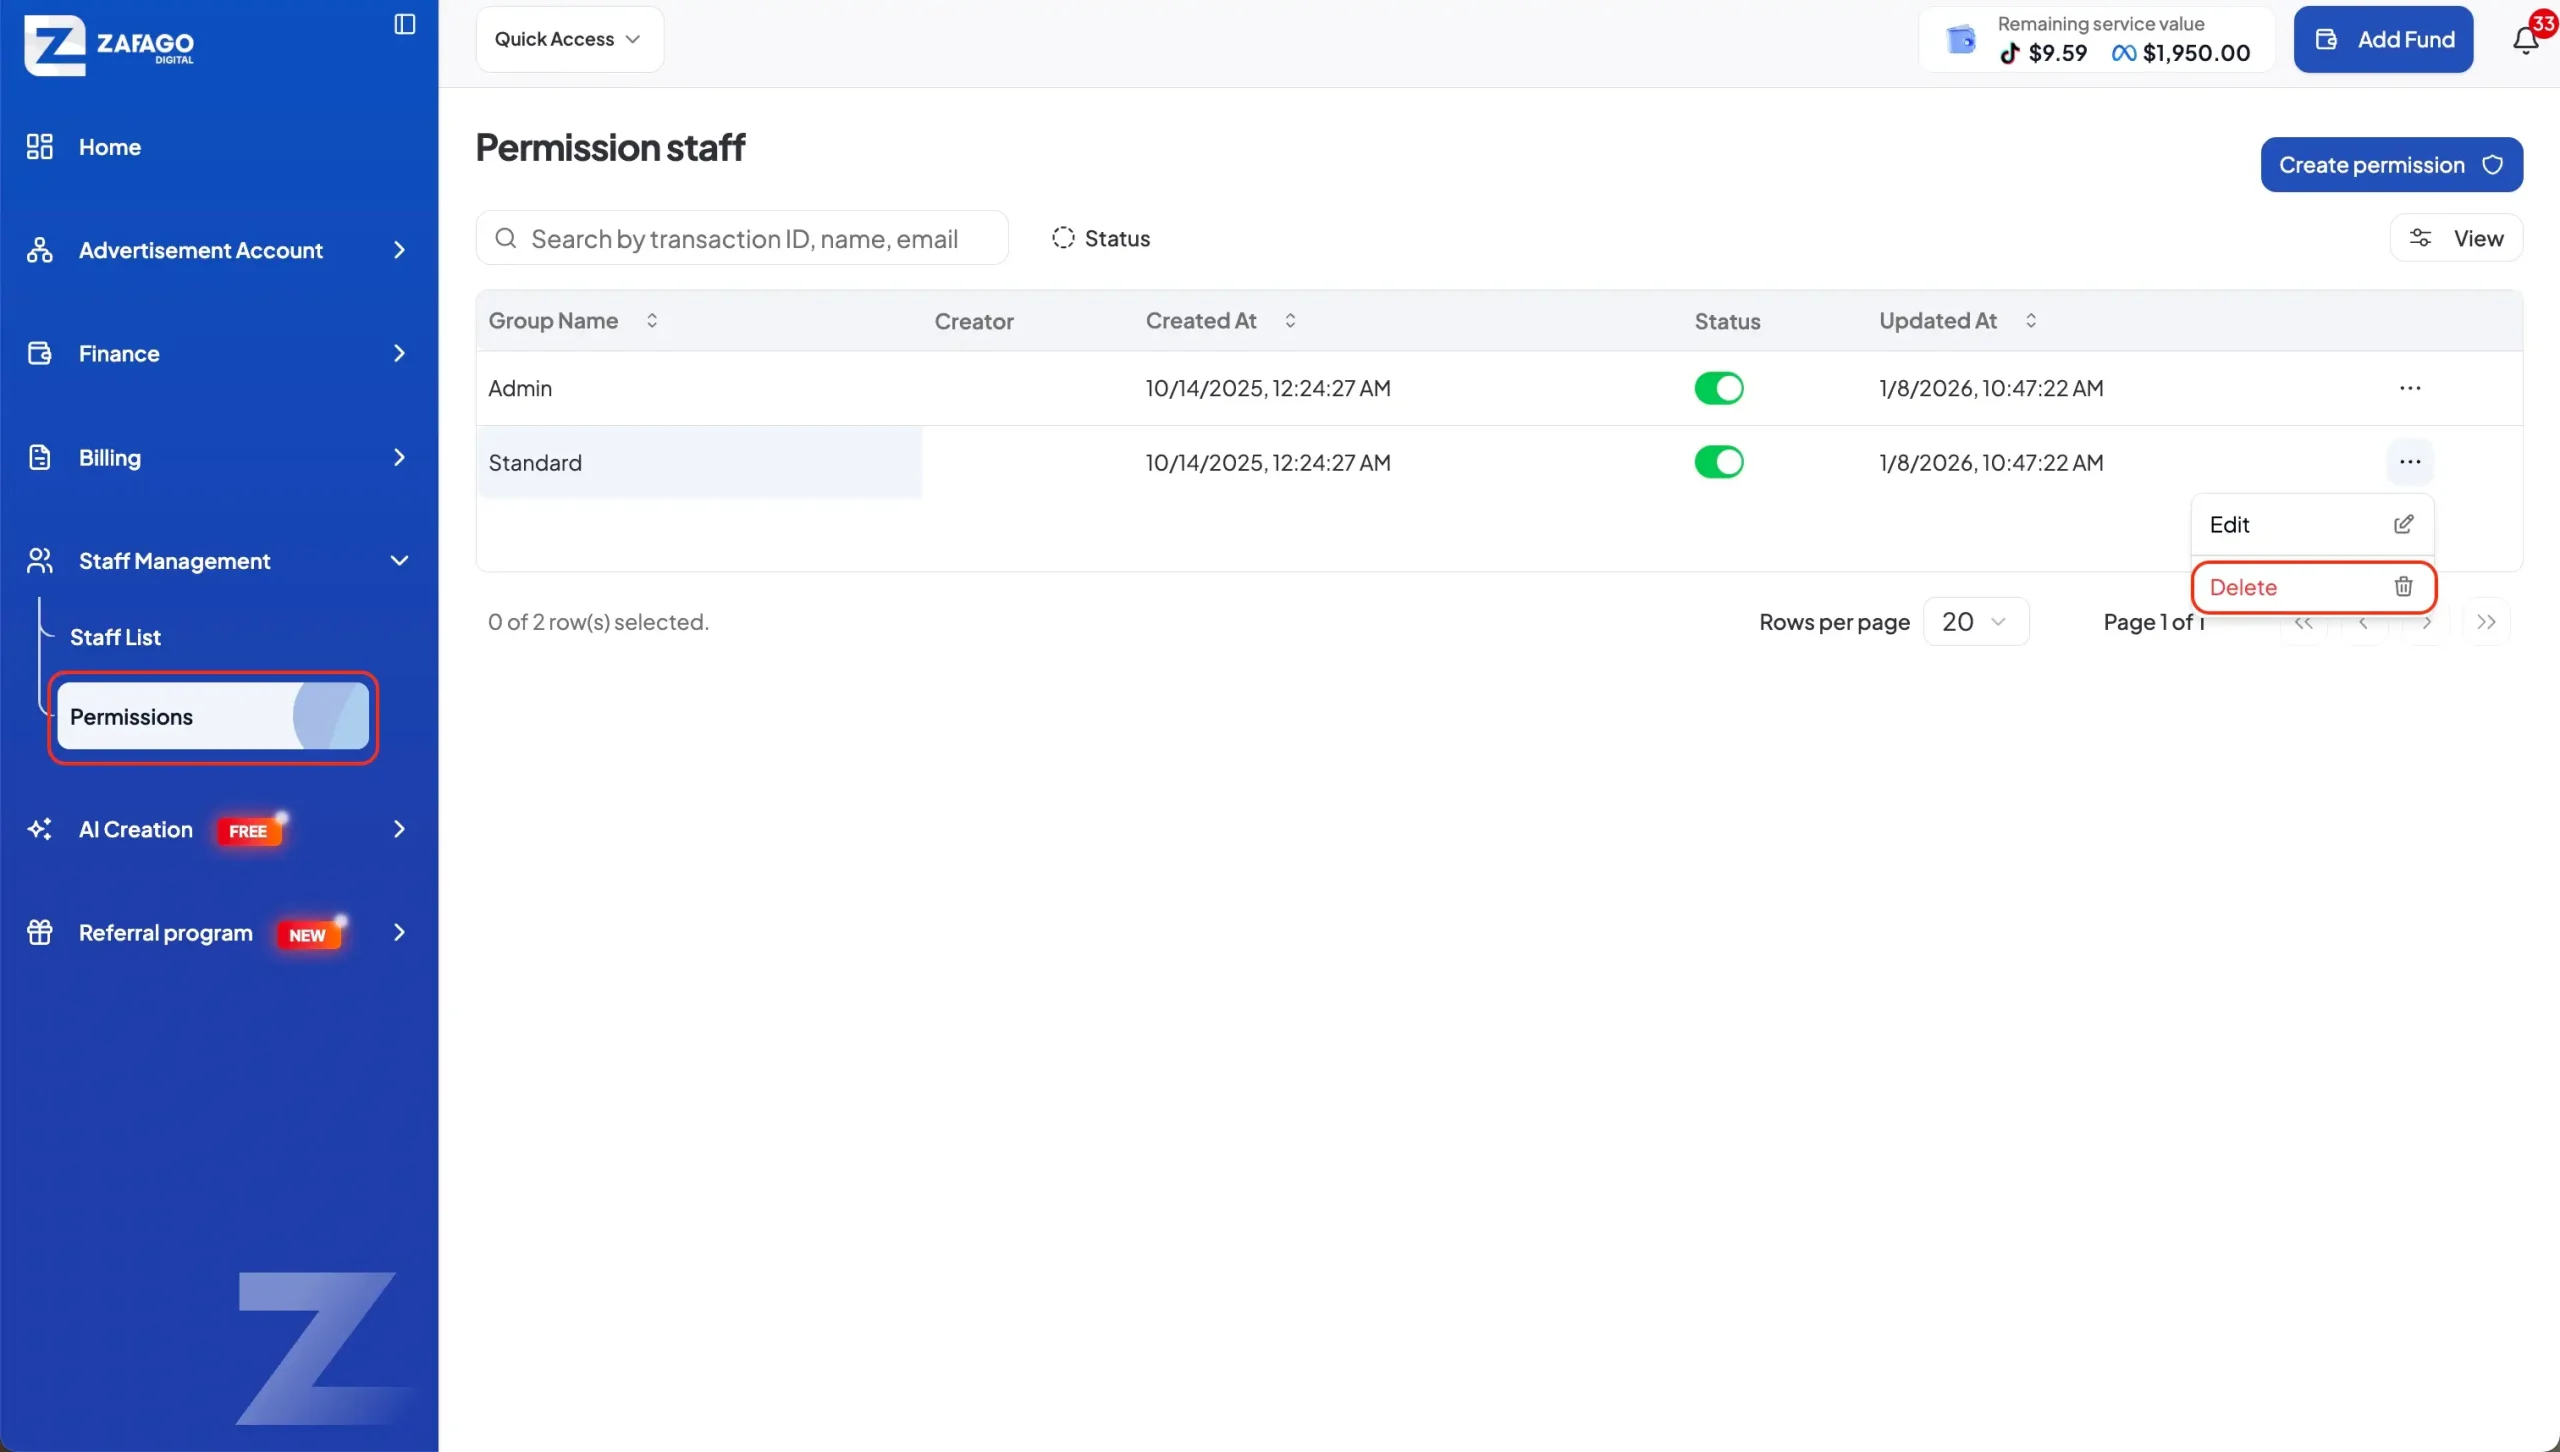Click the TikTok balance $9.59
This screenshot has height=1452, width=2560.
[2044, 53]
